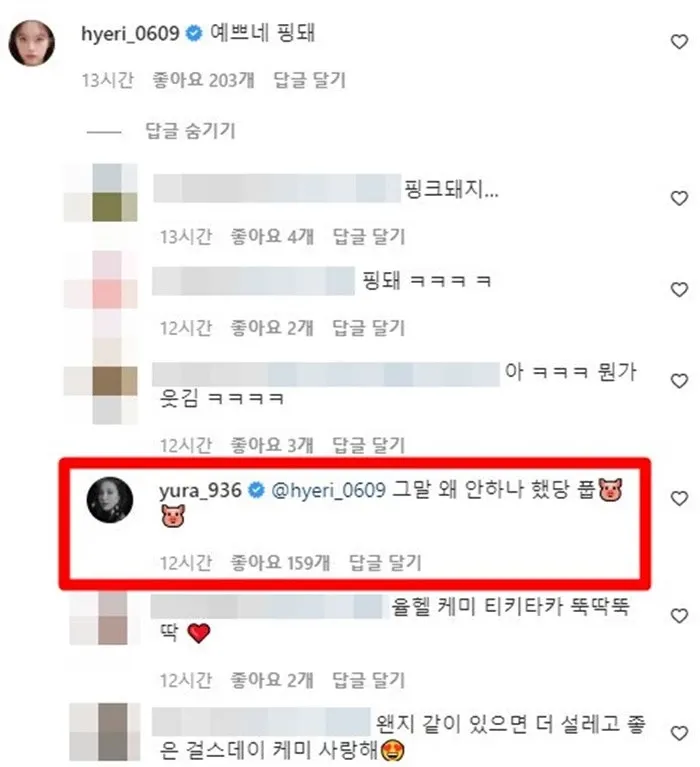Heart yura_936's reply to hyeri

point(679,498)
